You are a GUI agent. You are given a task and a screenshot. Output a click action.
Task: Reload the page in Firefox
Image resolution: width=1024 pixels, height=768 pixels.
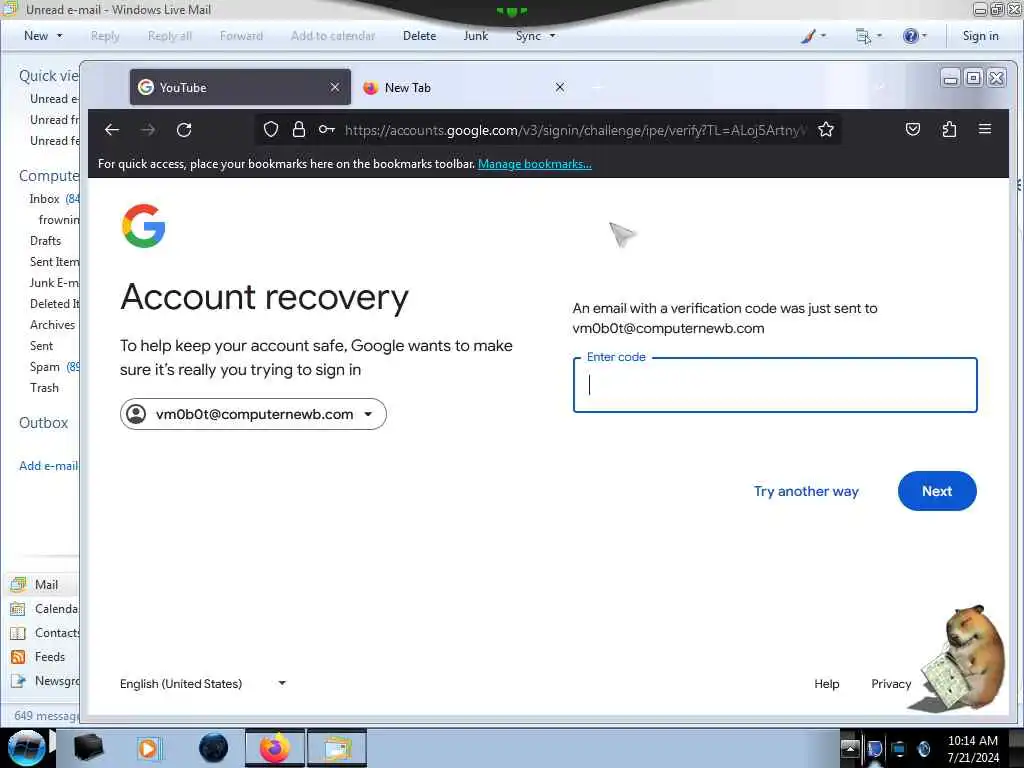(x=184, y=130)
